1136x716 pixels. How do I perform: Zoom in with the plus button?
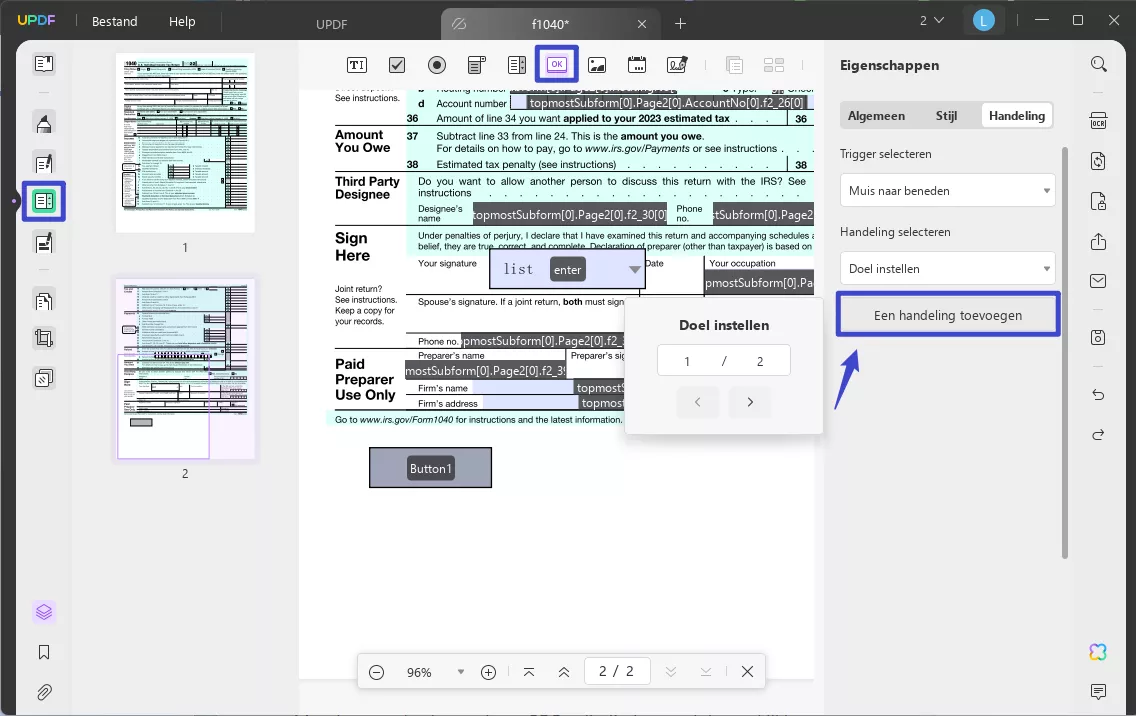[488, 673]
